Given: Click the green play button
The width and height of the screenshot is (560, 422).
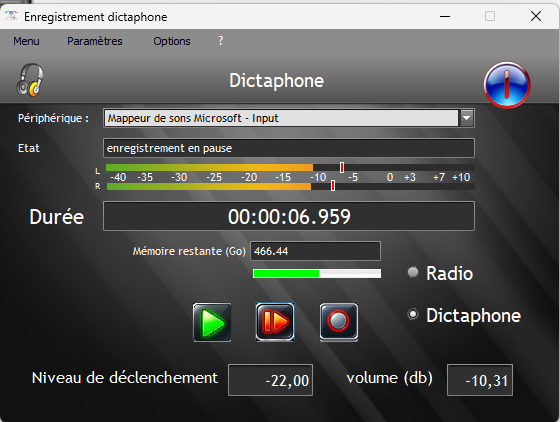Looking at the screenshot, I should 212,322.
